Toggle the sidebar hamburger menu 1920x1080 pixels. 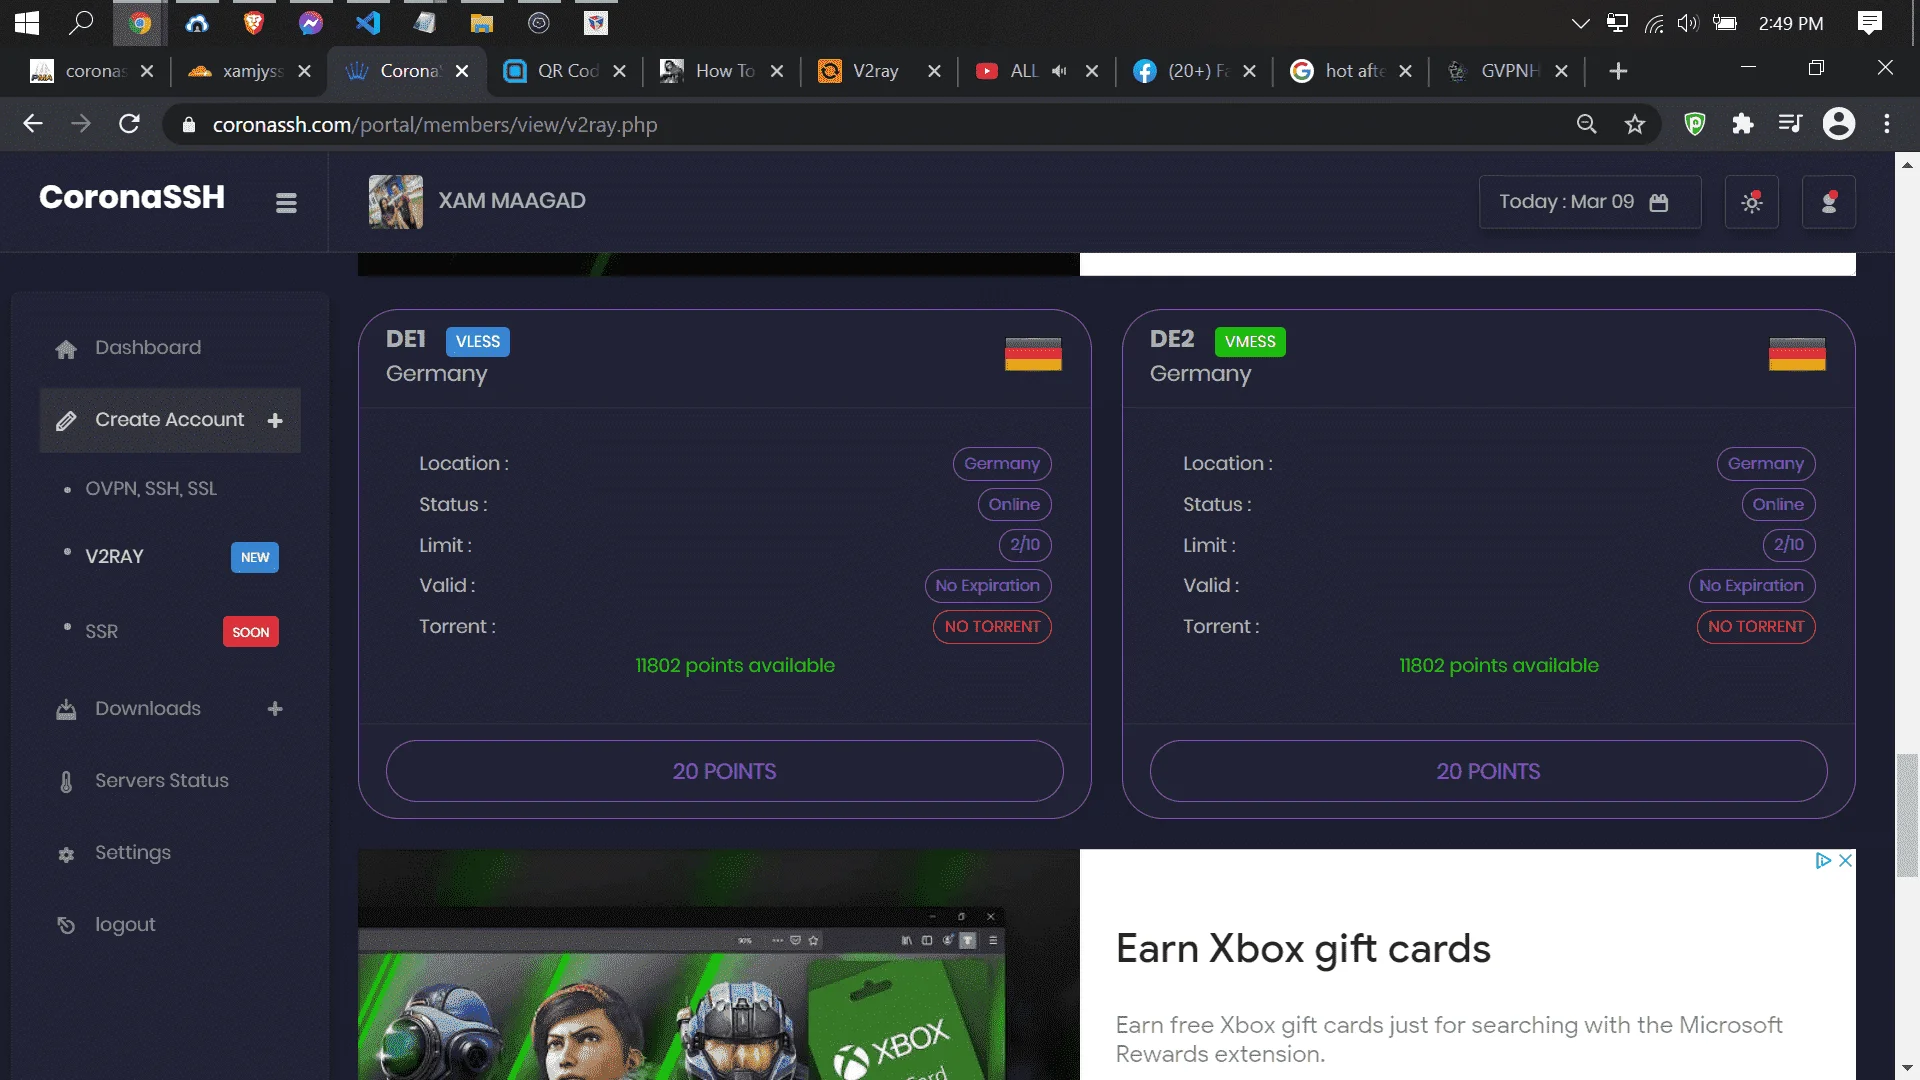pyautogui.click(x=286, y=203)
